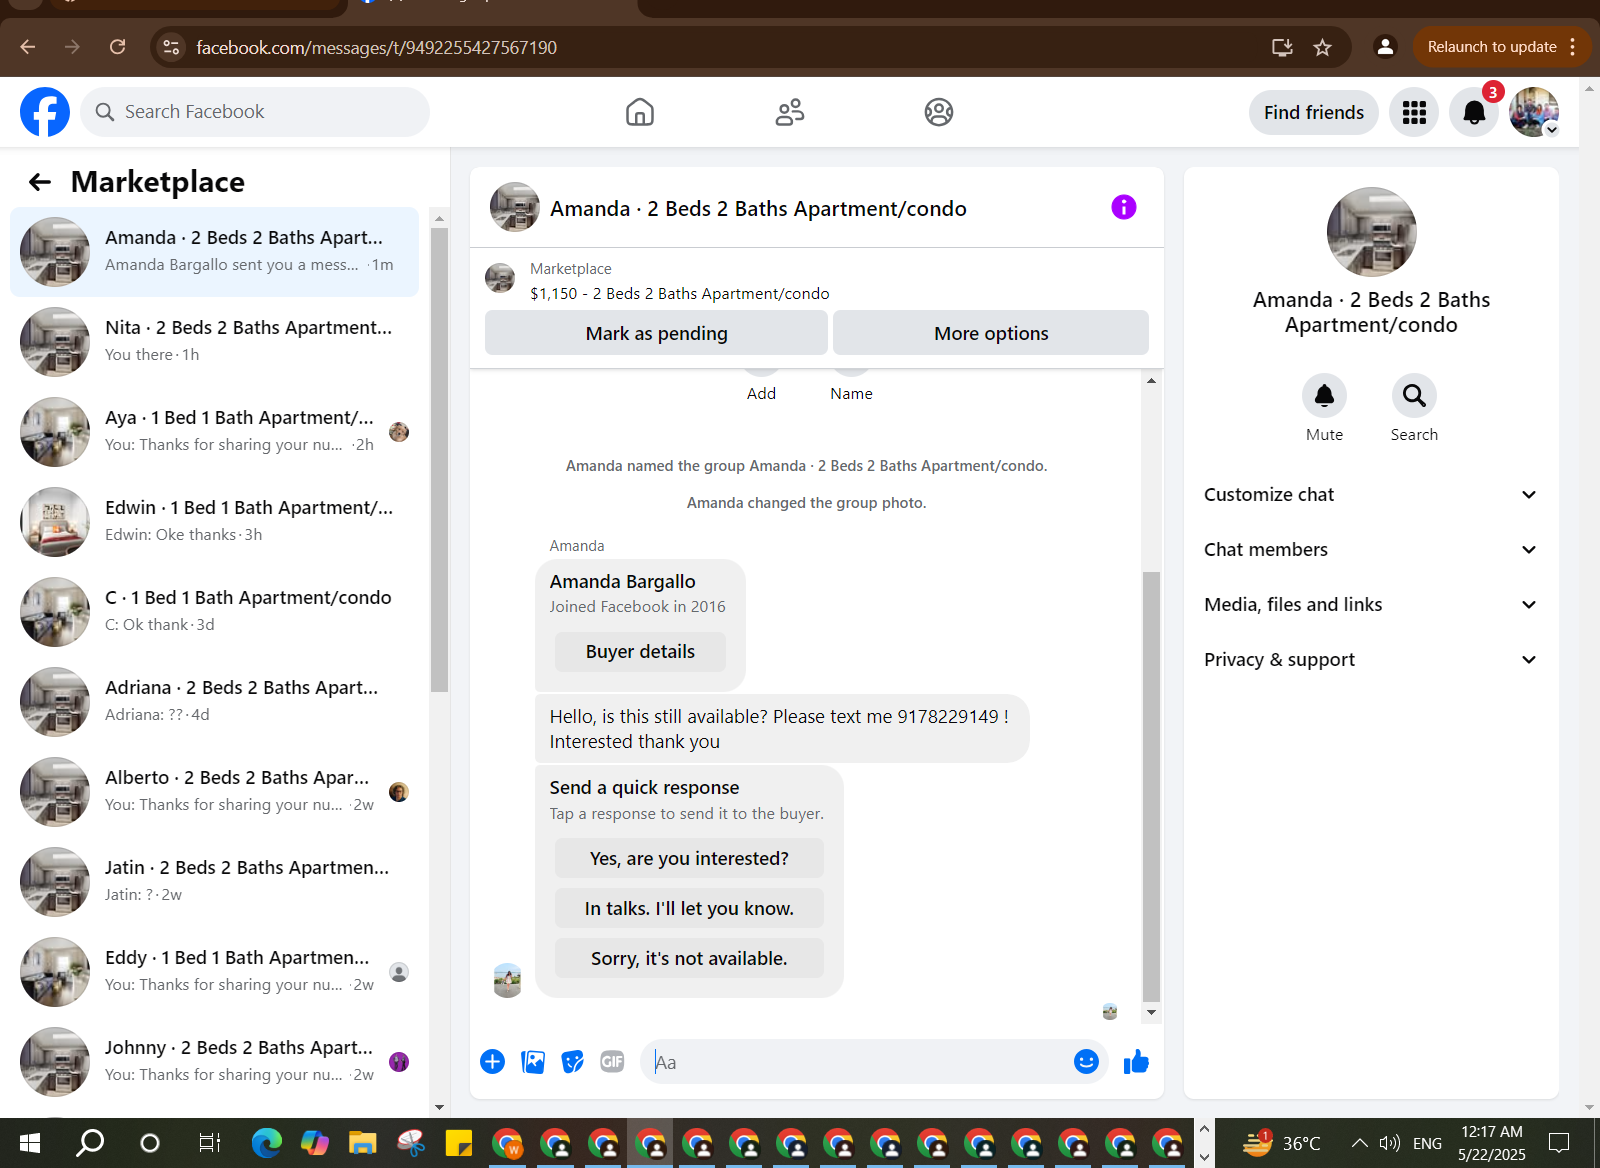Open Windows taskbar search
The height and width of the screenshot is (1168, 1600).
[x=90, y=1143]
